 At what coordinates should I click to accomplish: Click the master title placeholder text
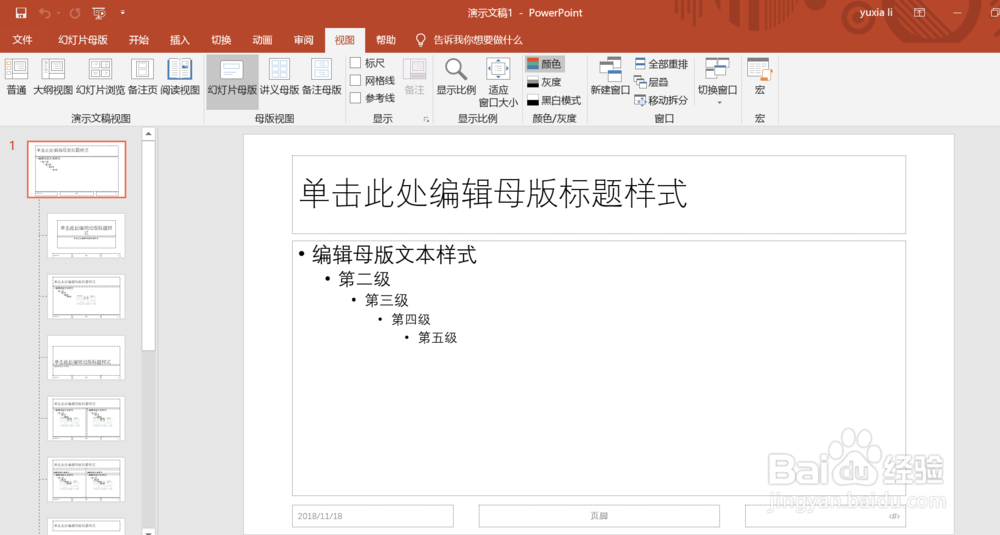point(493,193)
